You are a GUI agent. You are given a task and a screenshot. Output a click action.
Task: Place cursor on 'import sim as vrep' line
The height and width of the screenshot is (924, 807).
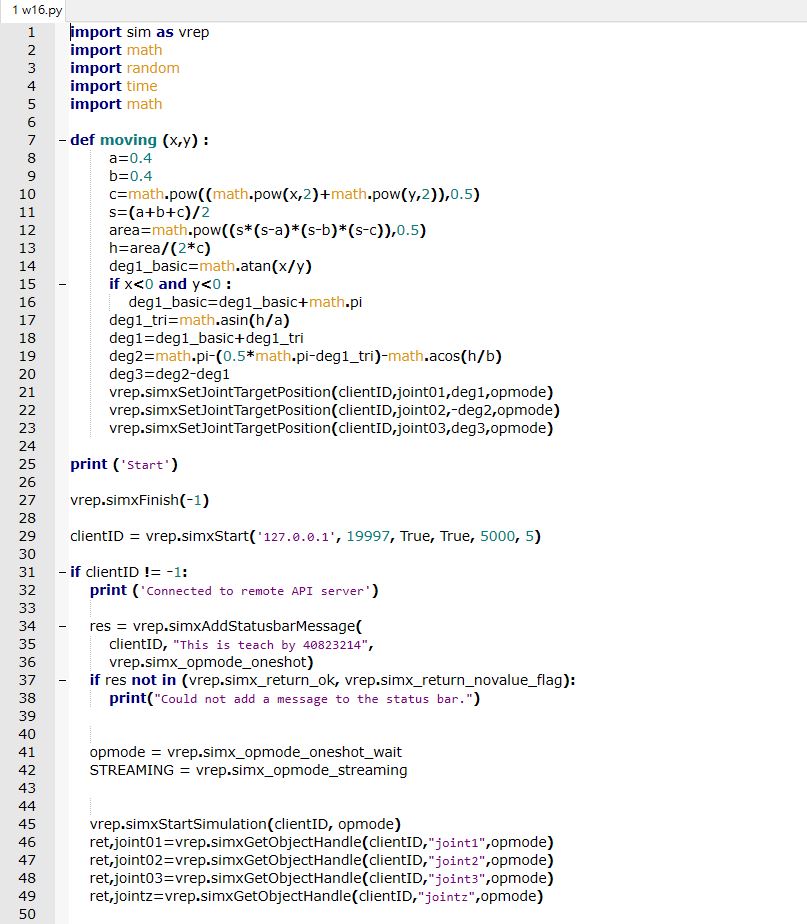140,32
